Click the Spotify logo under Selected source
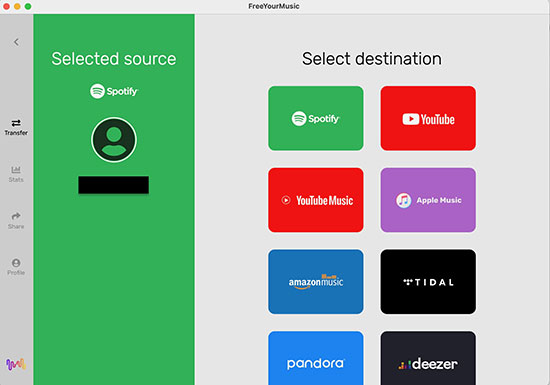Screen dimensions: 550x385 pos(114,91)
